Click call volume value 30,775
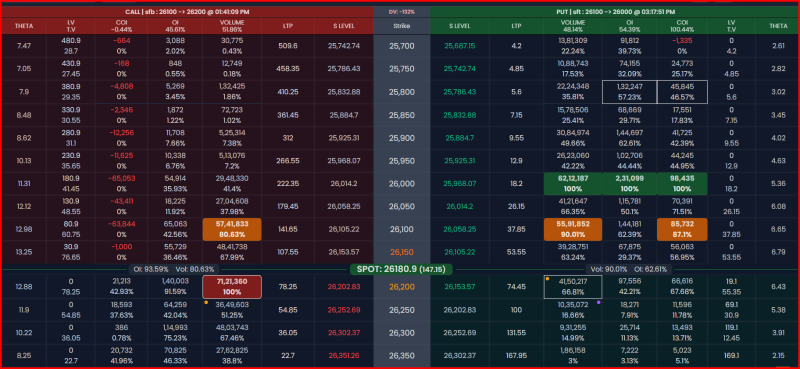800x369 pixels. tap(232, 40)
